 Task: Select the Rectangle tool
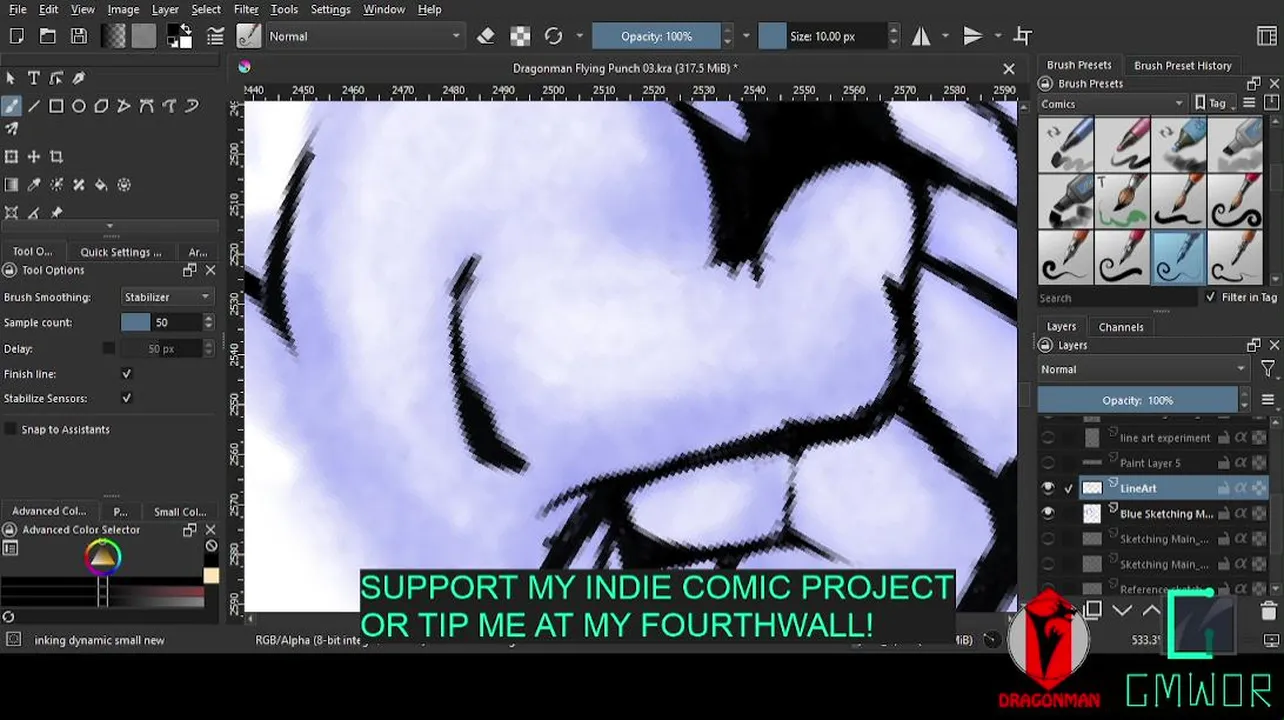pos(56,106)
